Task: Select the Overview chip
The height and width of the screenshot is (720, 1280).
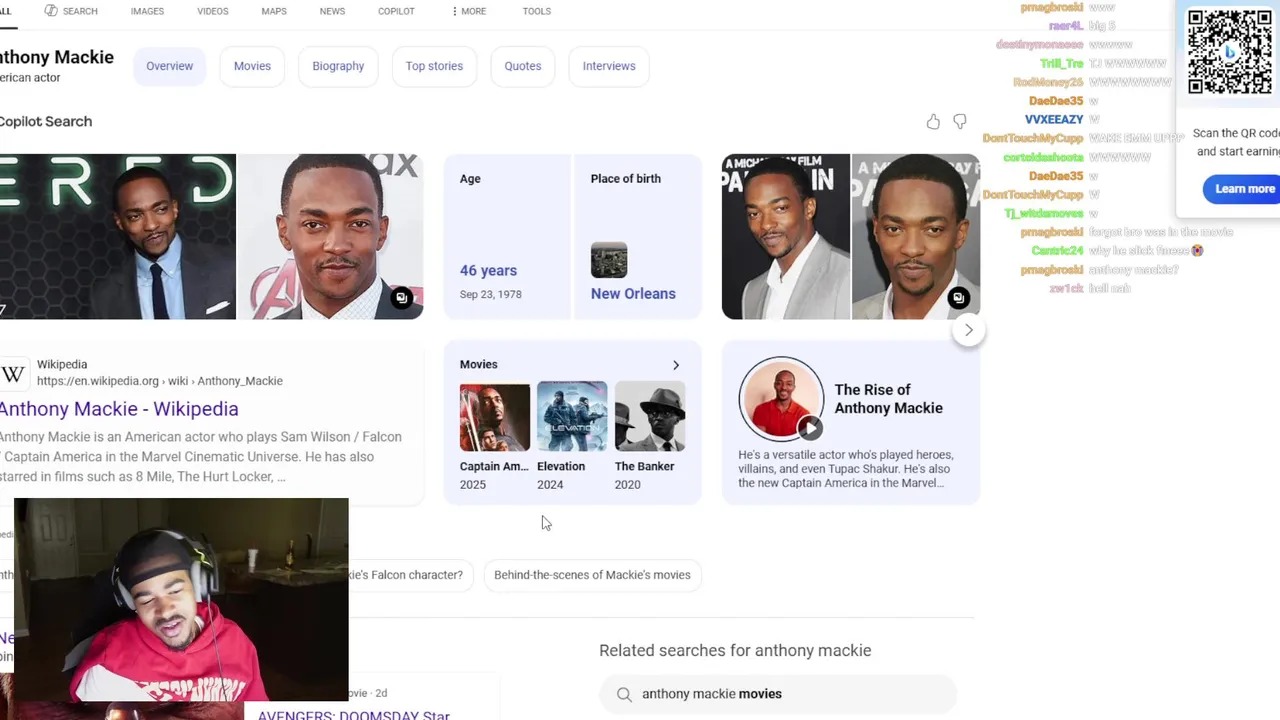Action: tap(169, 66)
